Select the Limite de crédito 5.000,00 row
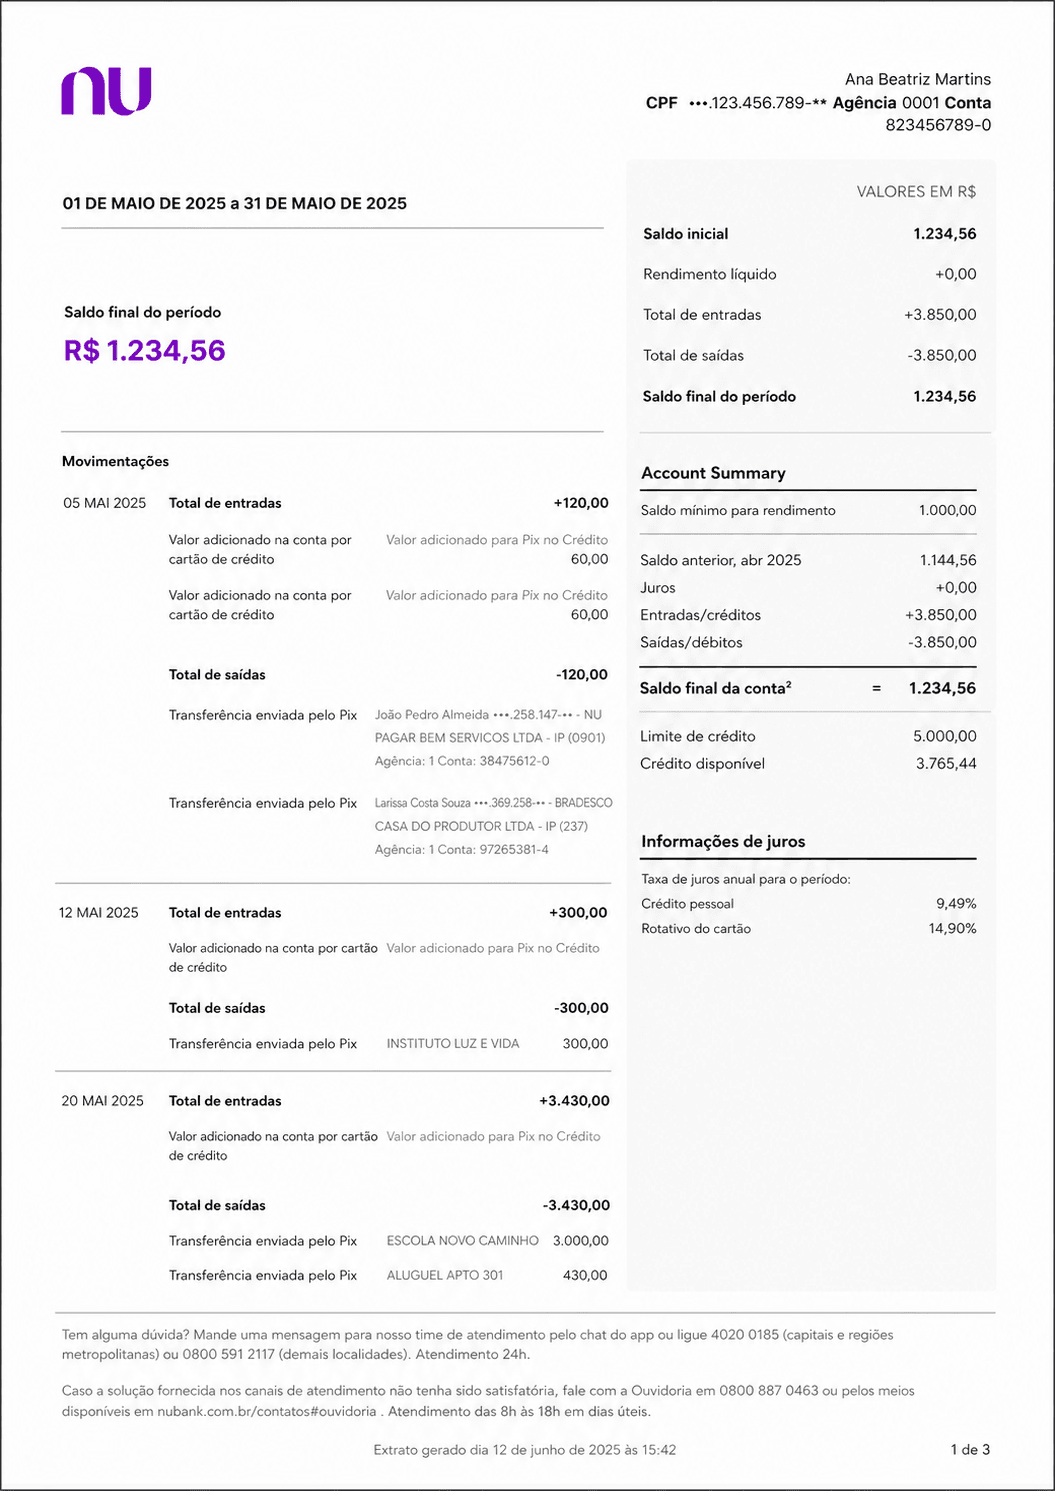1055x1491 pixels. coord(809,735)
